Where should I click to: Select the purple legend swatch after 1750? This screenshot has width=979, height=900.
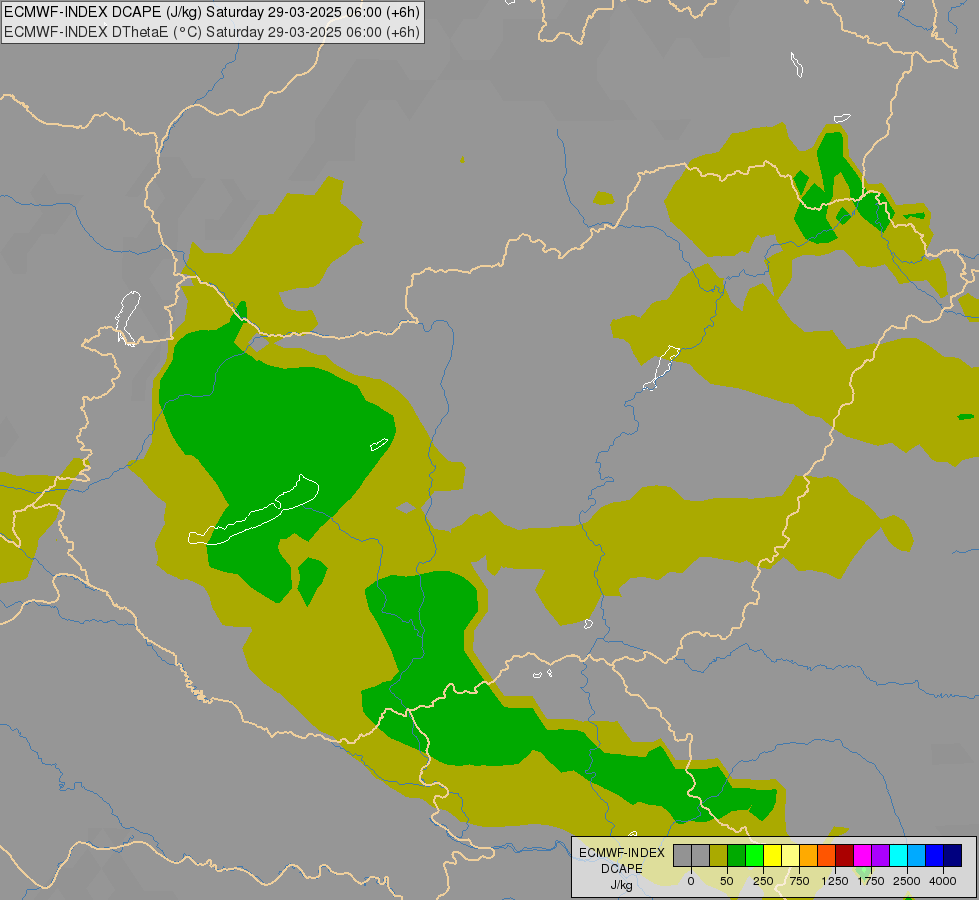(x=881, y=856)
